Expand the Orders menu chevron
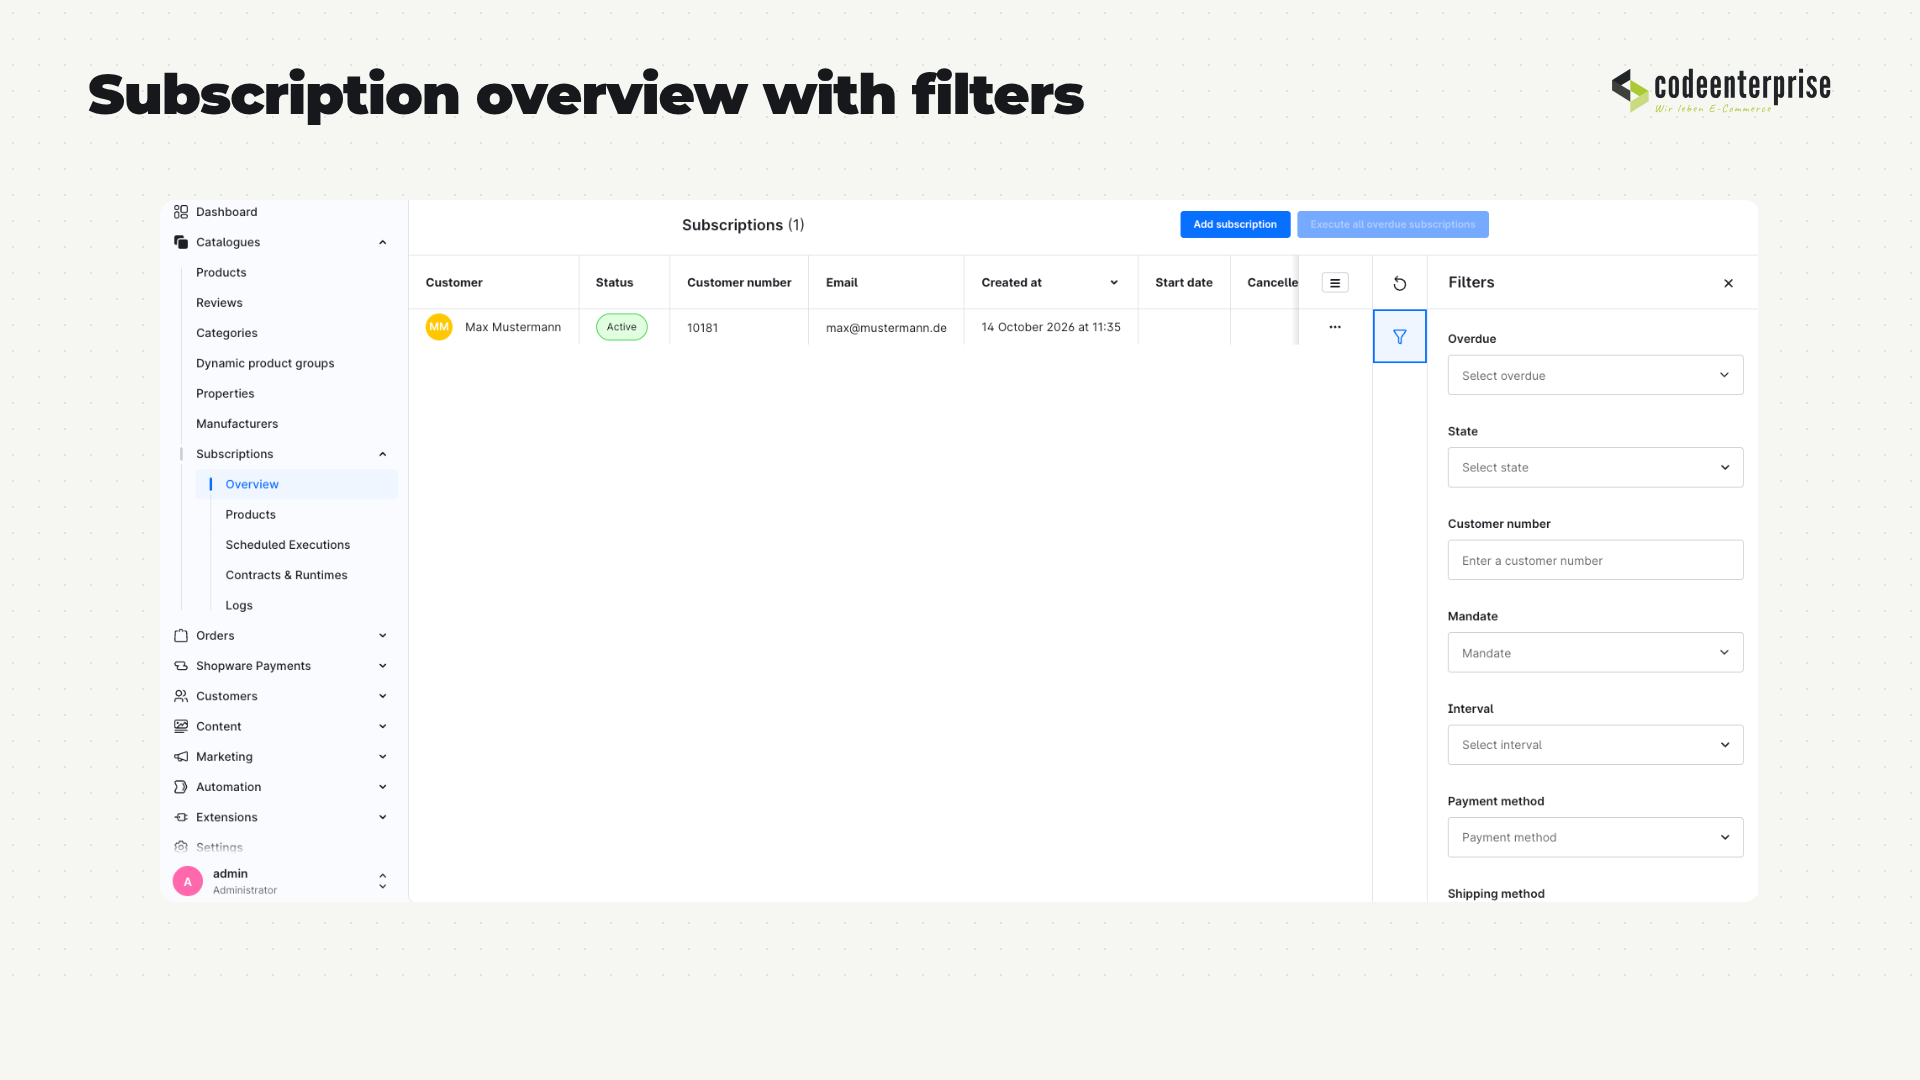1920x1080 pixels. pyautogui.click(x=382, y=636)
